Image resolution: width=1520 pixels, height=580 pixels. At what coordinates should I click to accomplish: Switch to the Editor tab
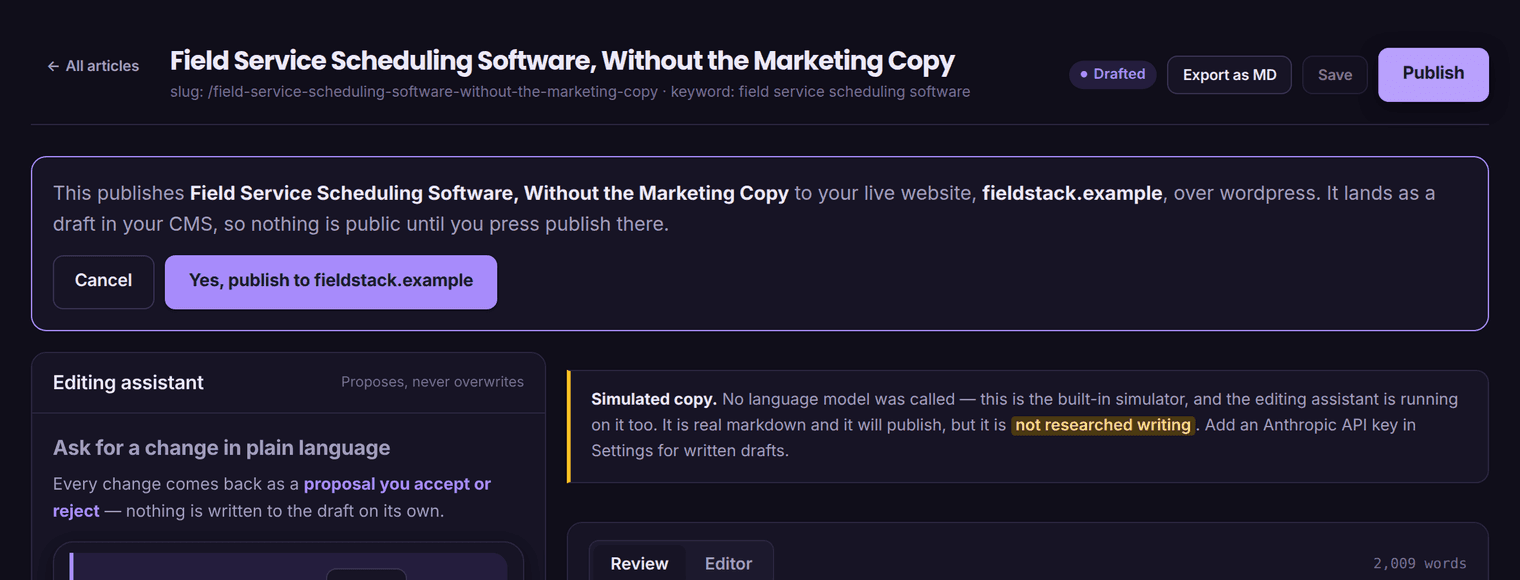(728, 563)
